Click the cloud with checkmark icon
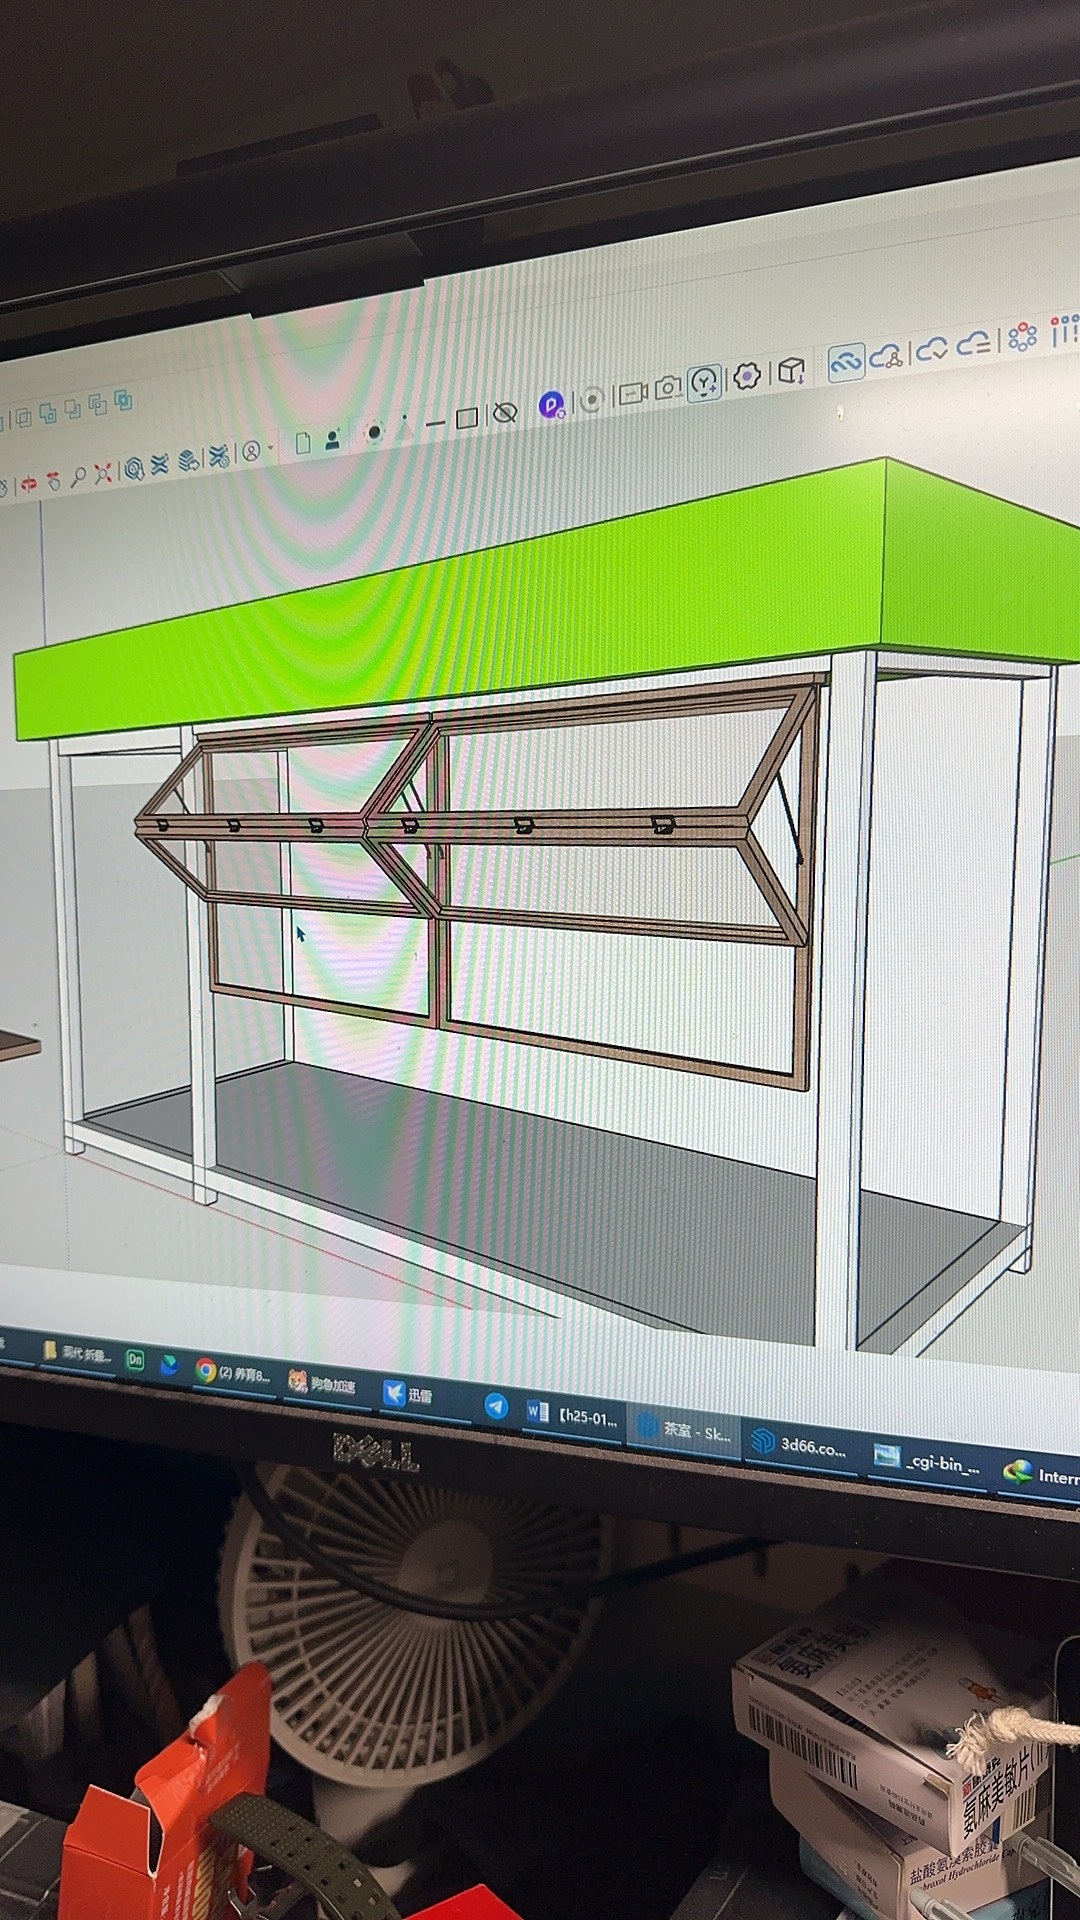The height and width of the screenshot is (1920, 1080). (x=932, y=349)
